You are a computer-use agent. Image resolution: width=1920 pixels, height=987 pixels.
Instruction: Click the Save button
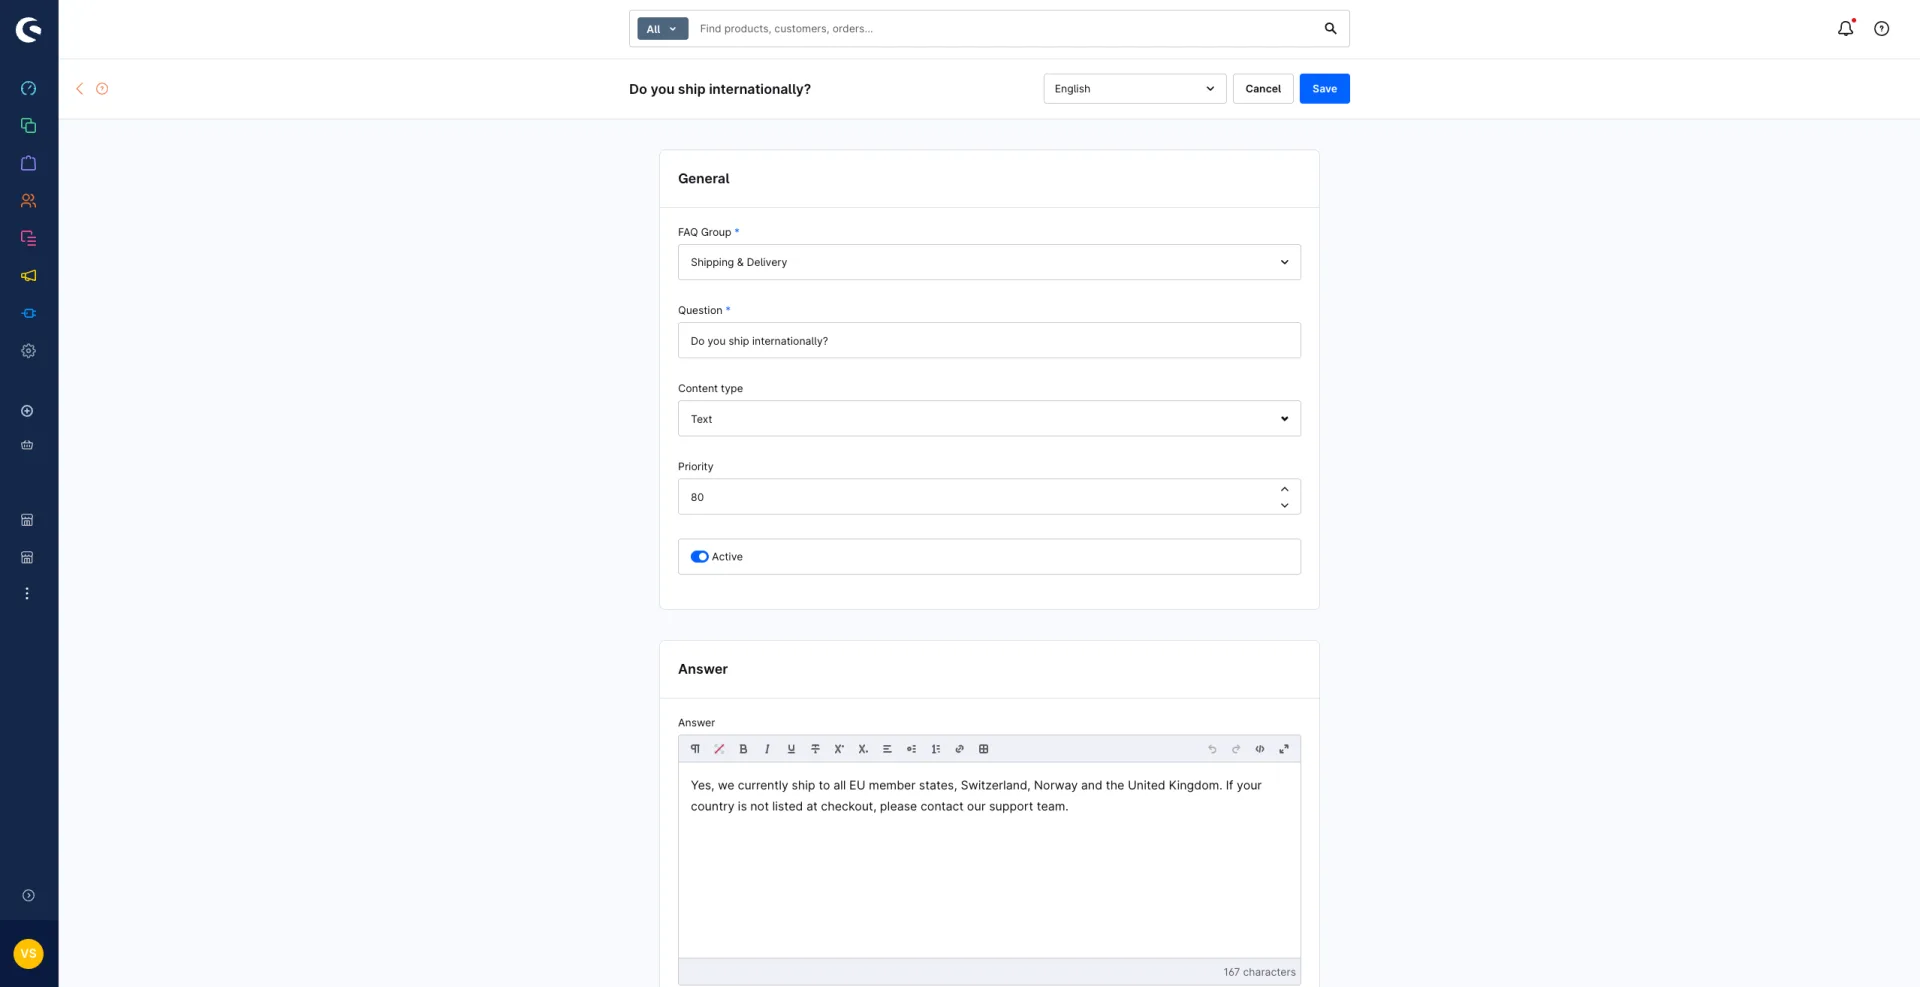click(1324, 89)
